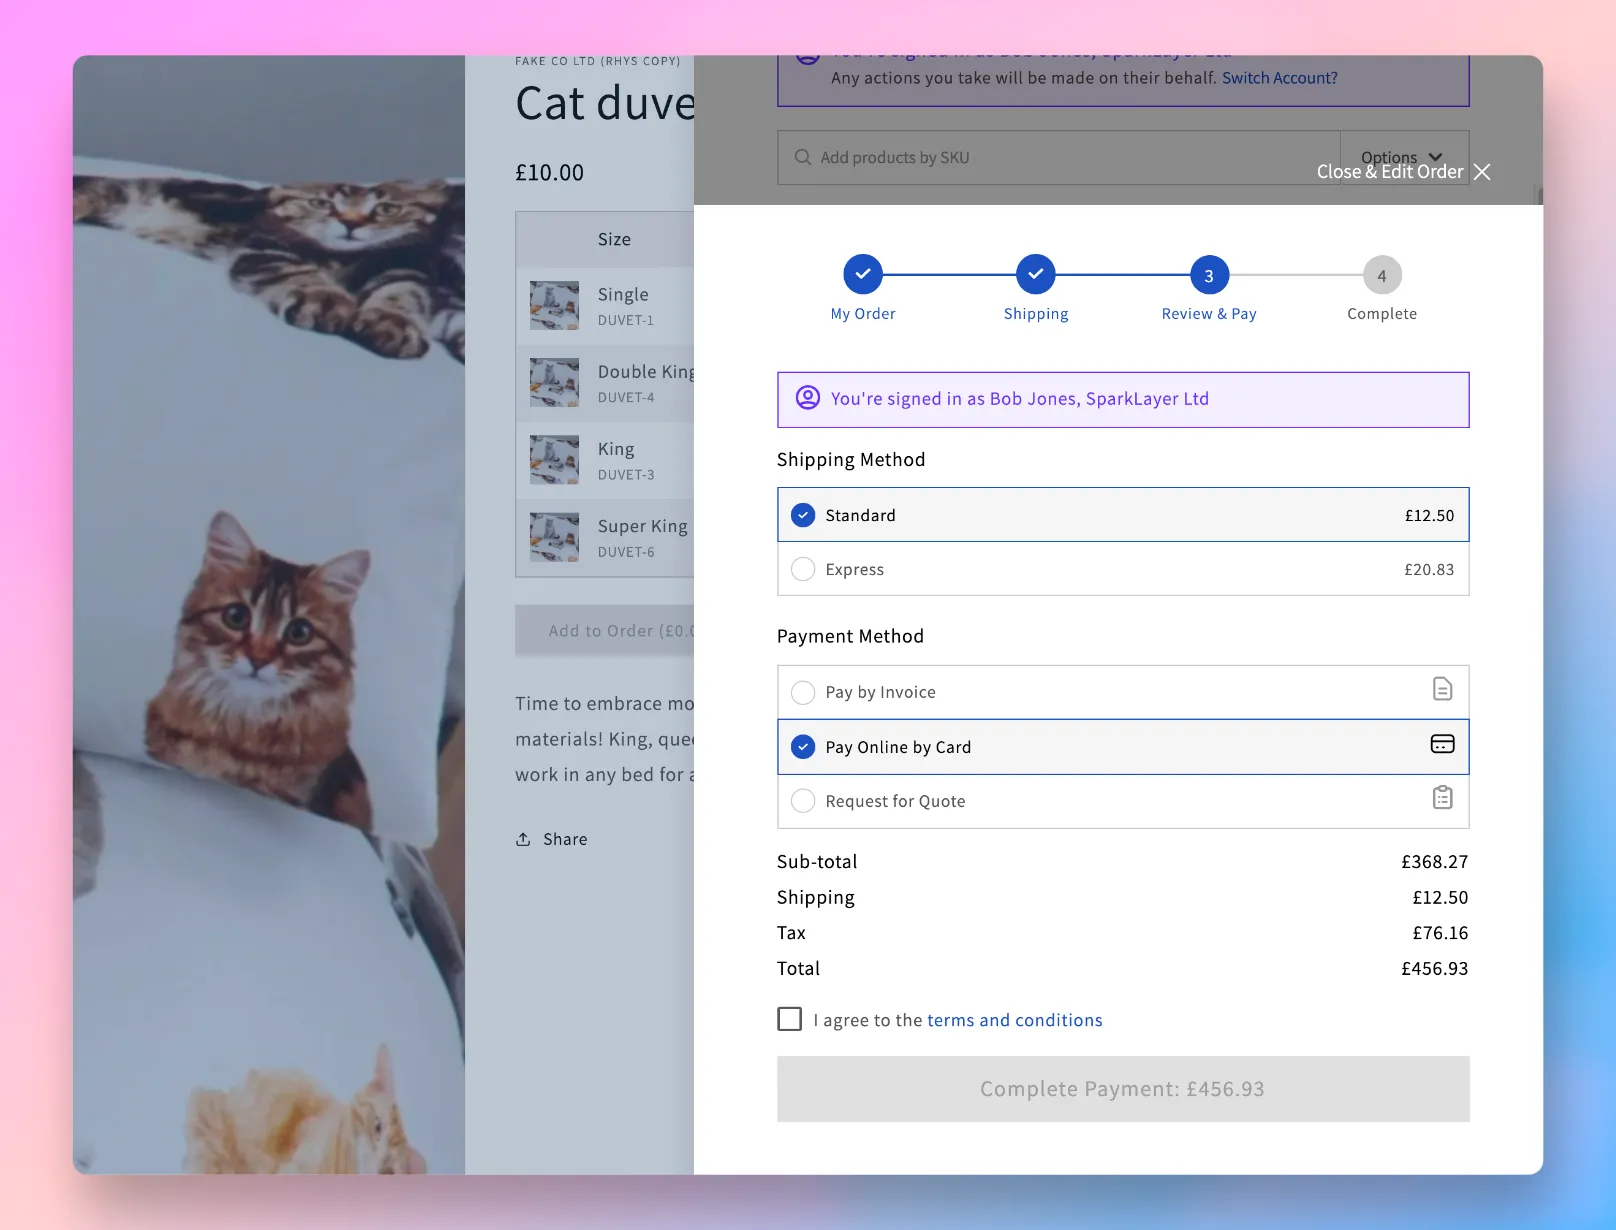Click the clipboard icon in Request for Quote row
This screenshot has height=1230, width=1616.
click(1442, 798)
